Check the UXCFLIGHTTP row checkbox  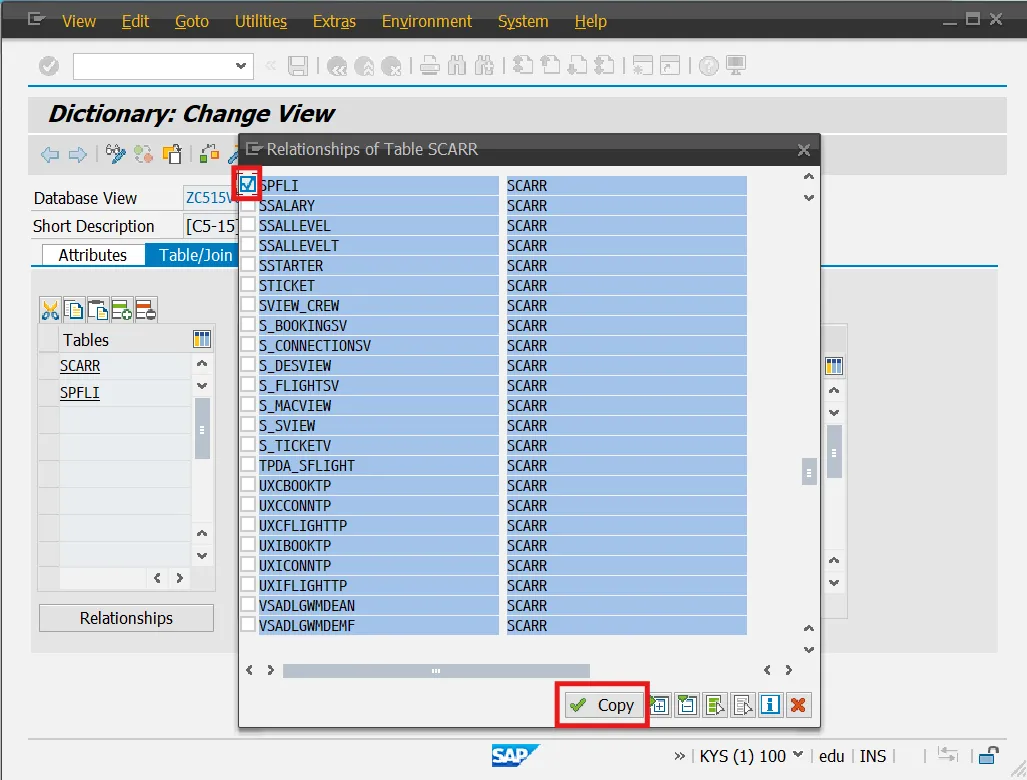pos(248,525)
